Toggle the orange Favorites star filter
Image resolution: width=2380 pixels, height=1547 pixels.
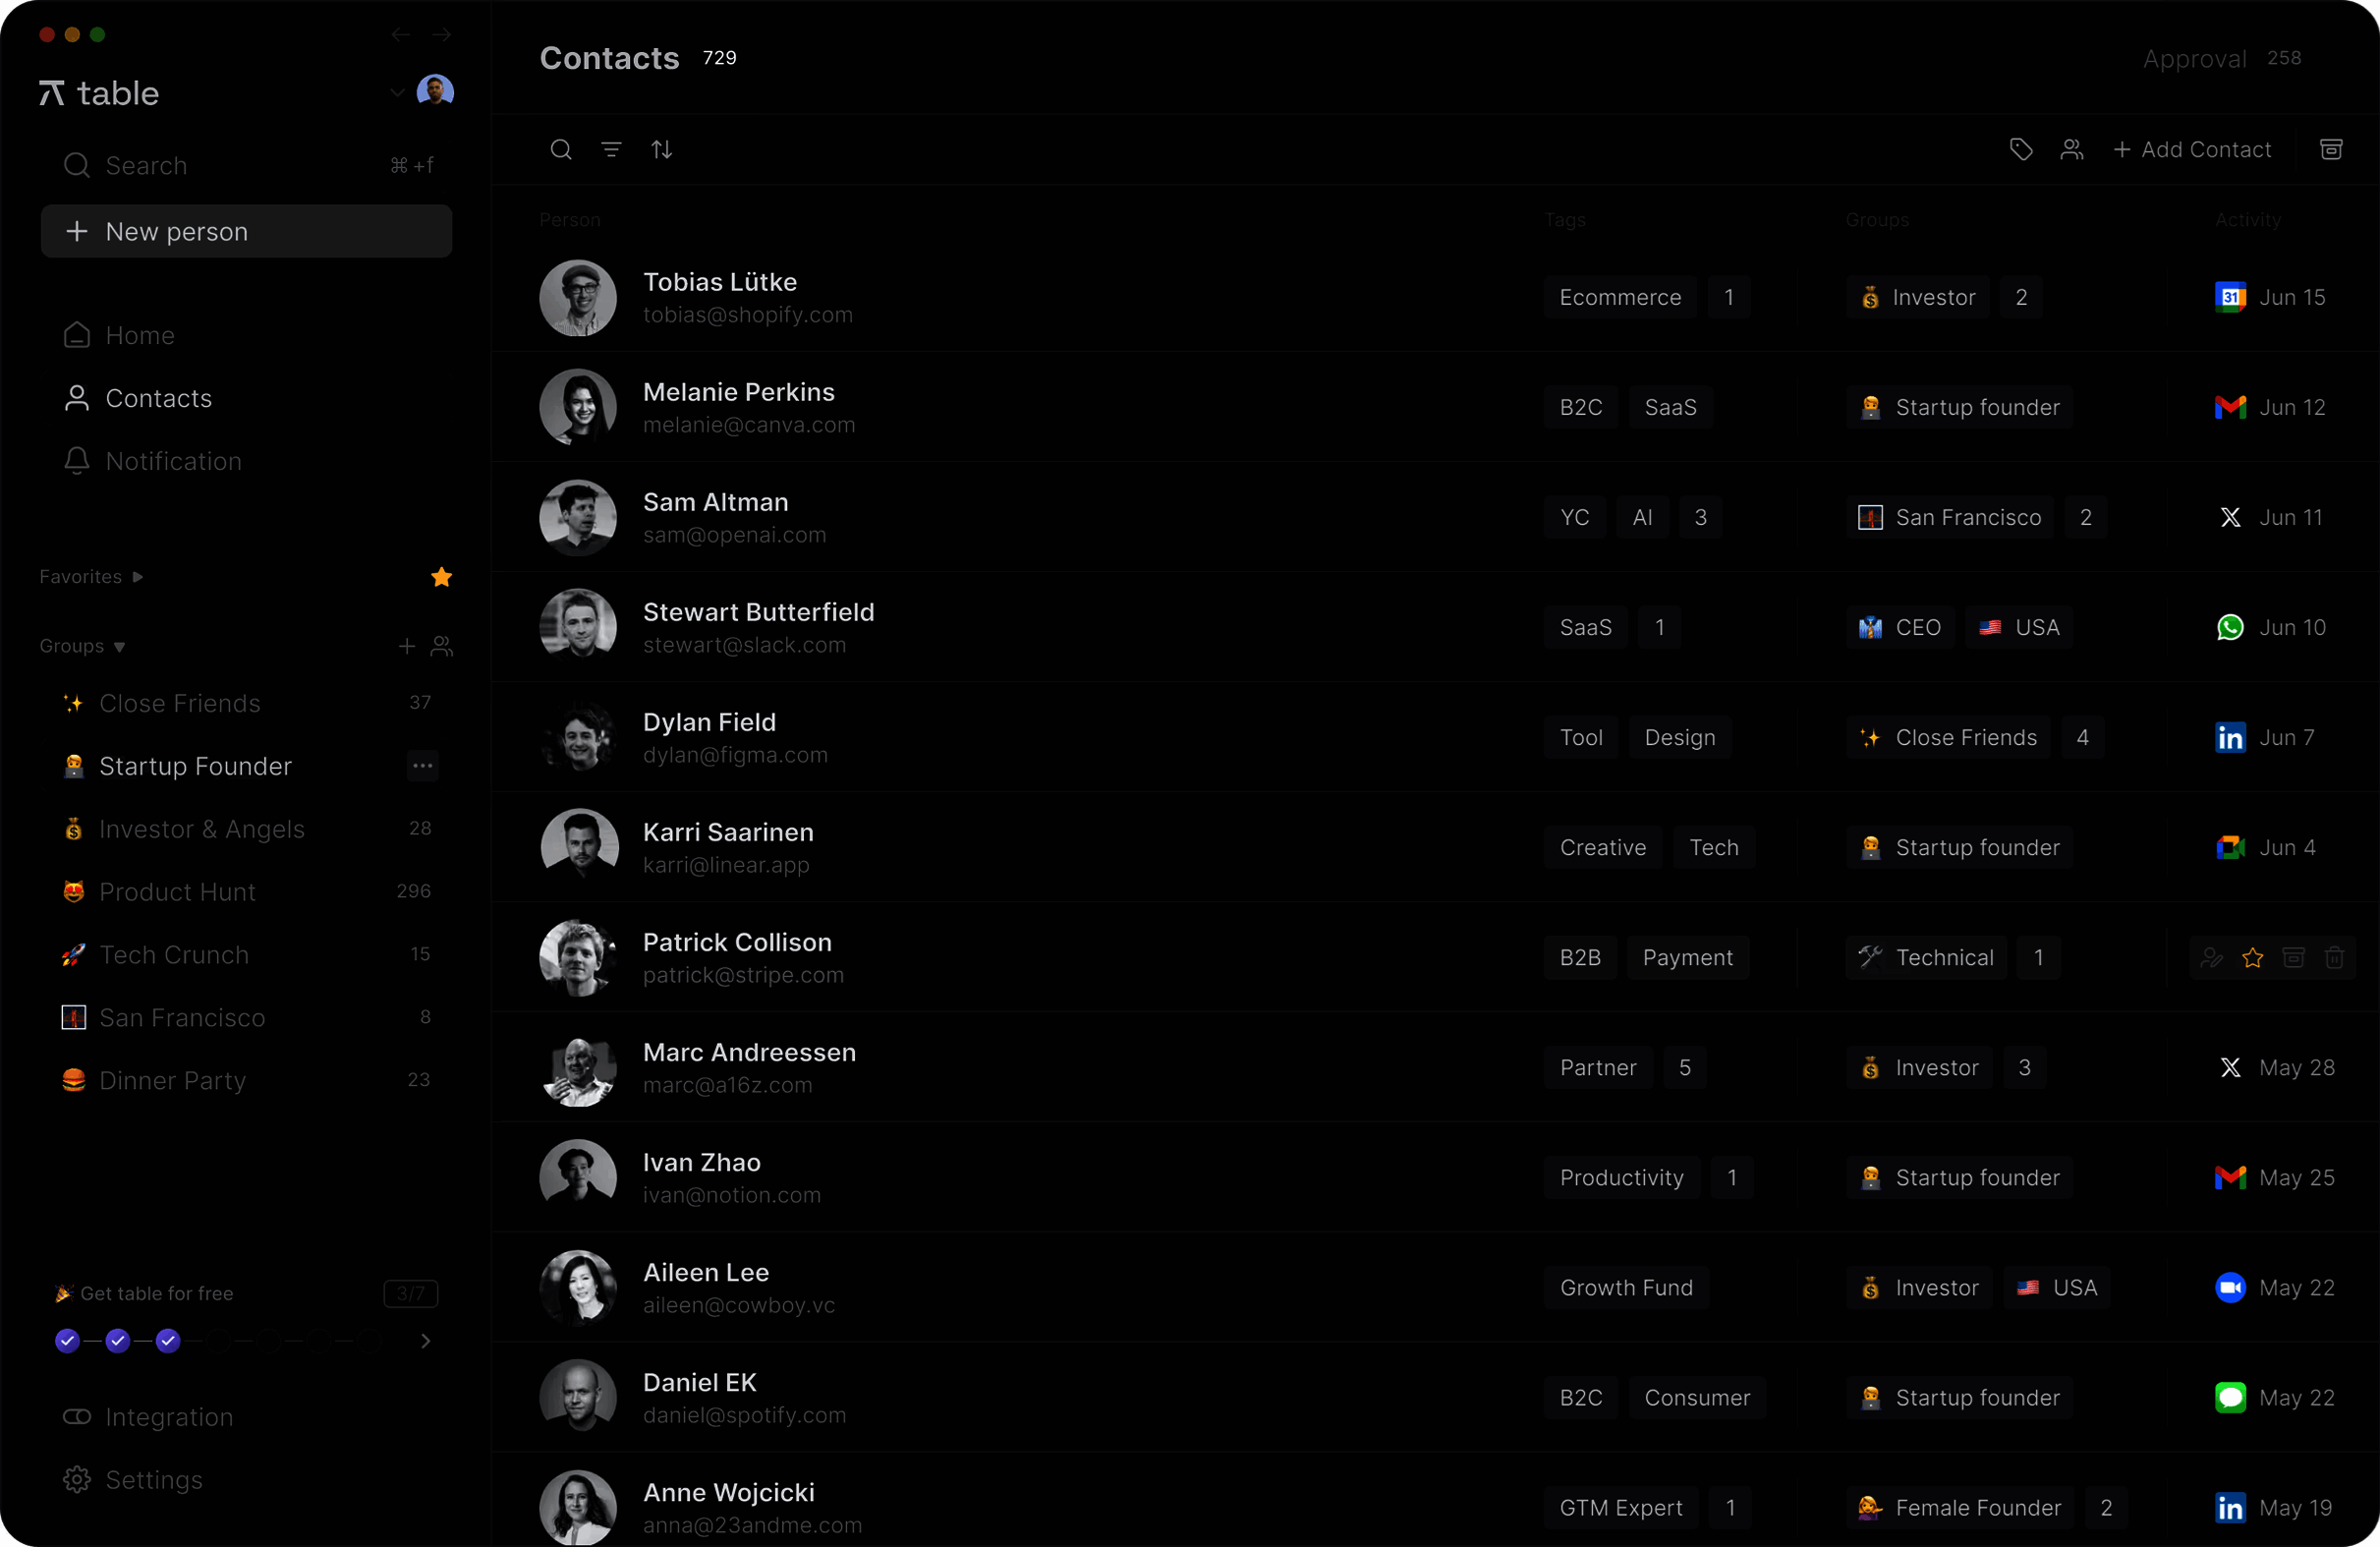(441, 577)
